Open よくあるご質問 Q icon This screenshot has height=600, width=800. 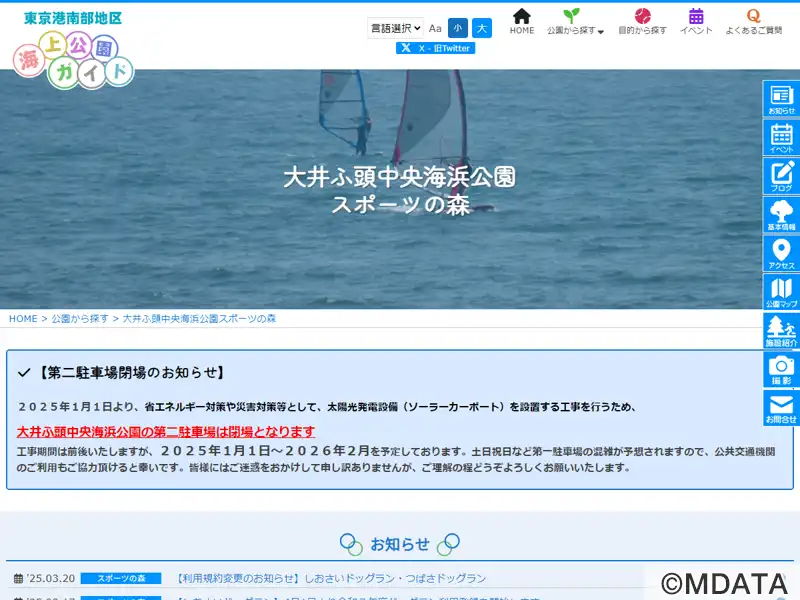point(754,21)
